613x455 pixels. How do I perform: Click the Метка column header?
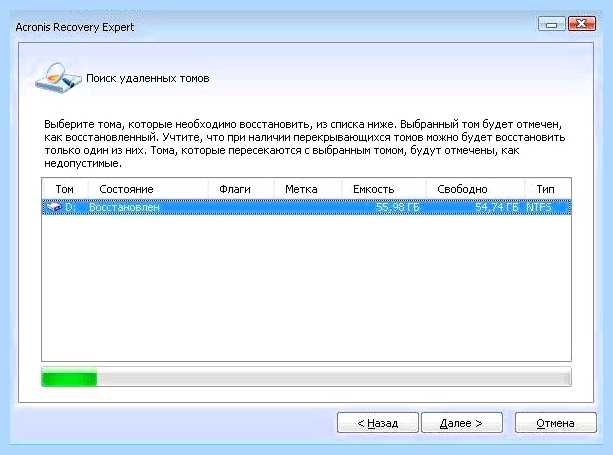[308, 189]
